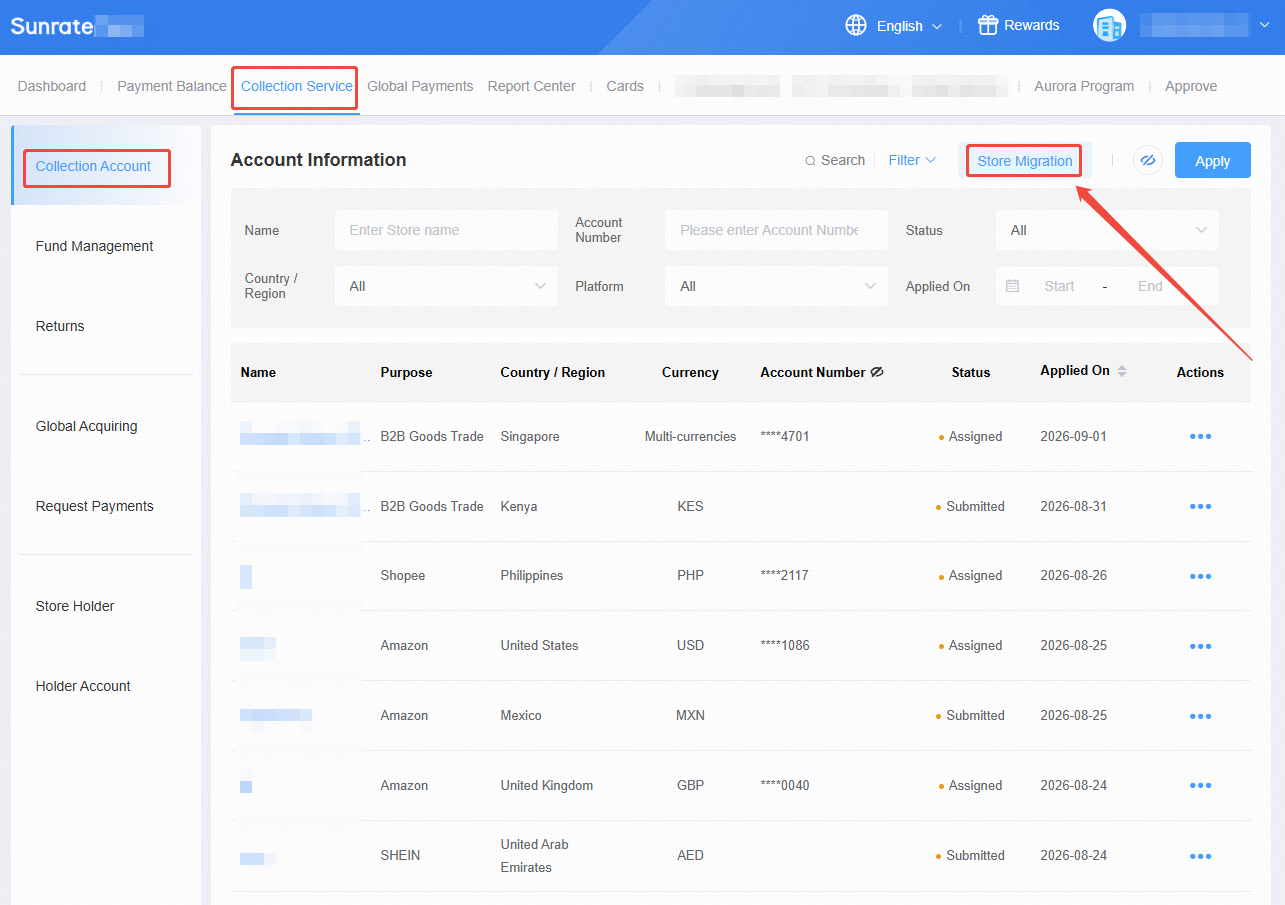
Task: Click the globe language icon
Action: [856, 26]
